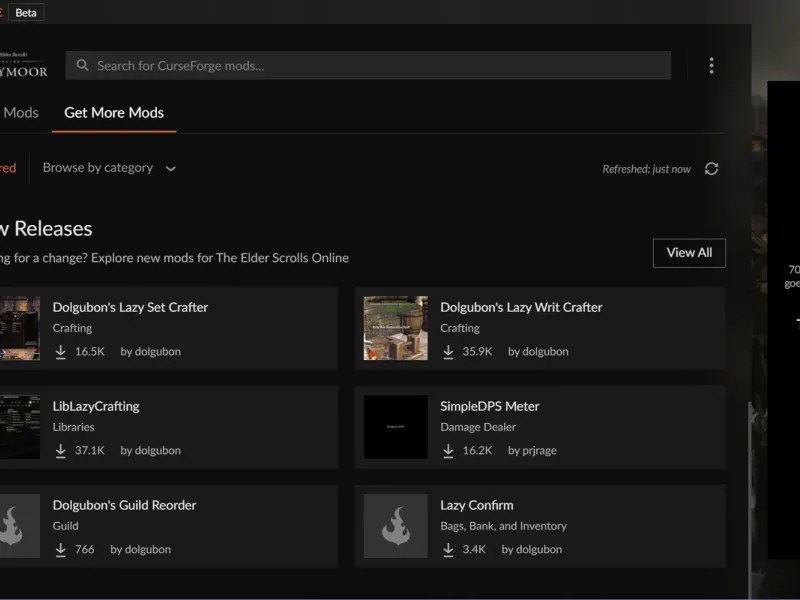Open the SimpleDPS Meter mod title
This screenshot has width=800, height=600.
(x=489, y=406)
